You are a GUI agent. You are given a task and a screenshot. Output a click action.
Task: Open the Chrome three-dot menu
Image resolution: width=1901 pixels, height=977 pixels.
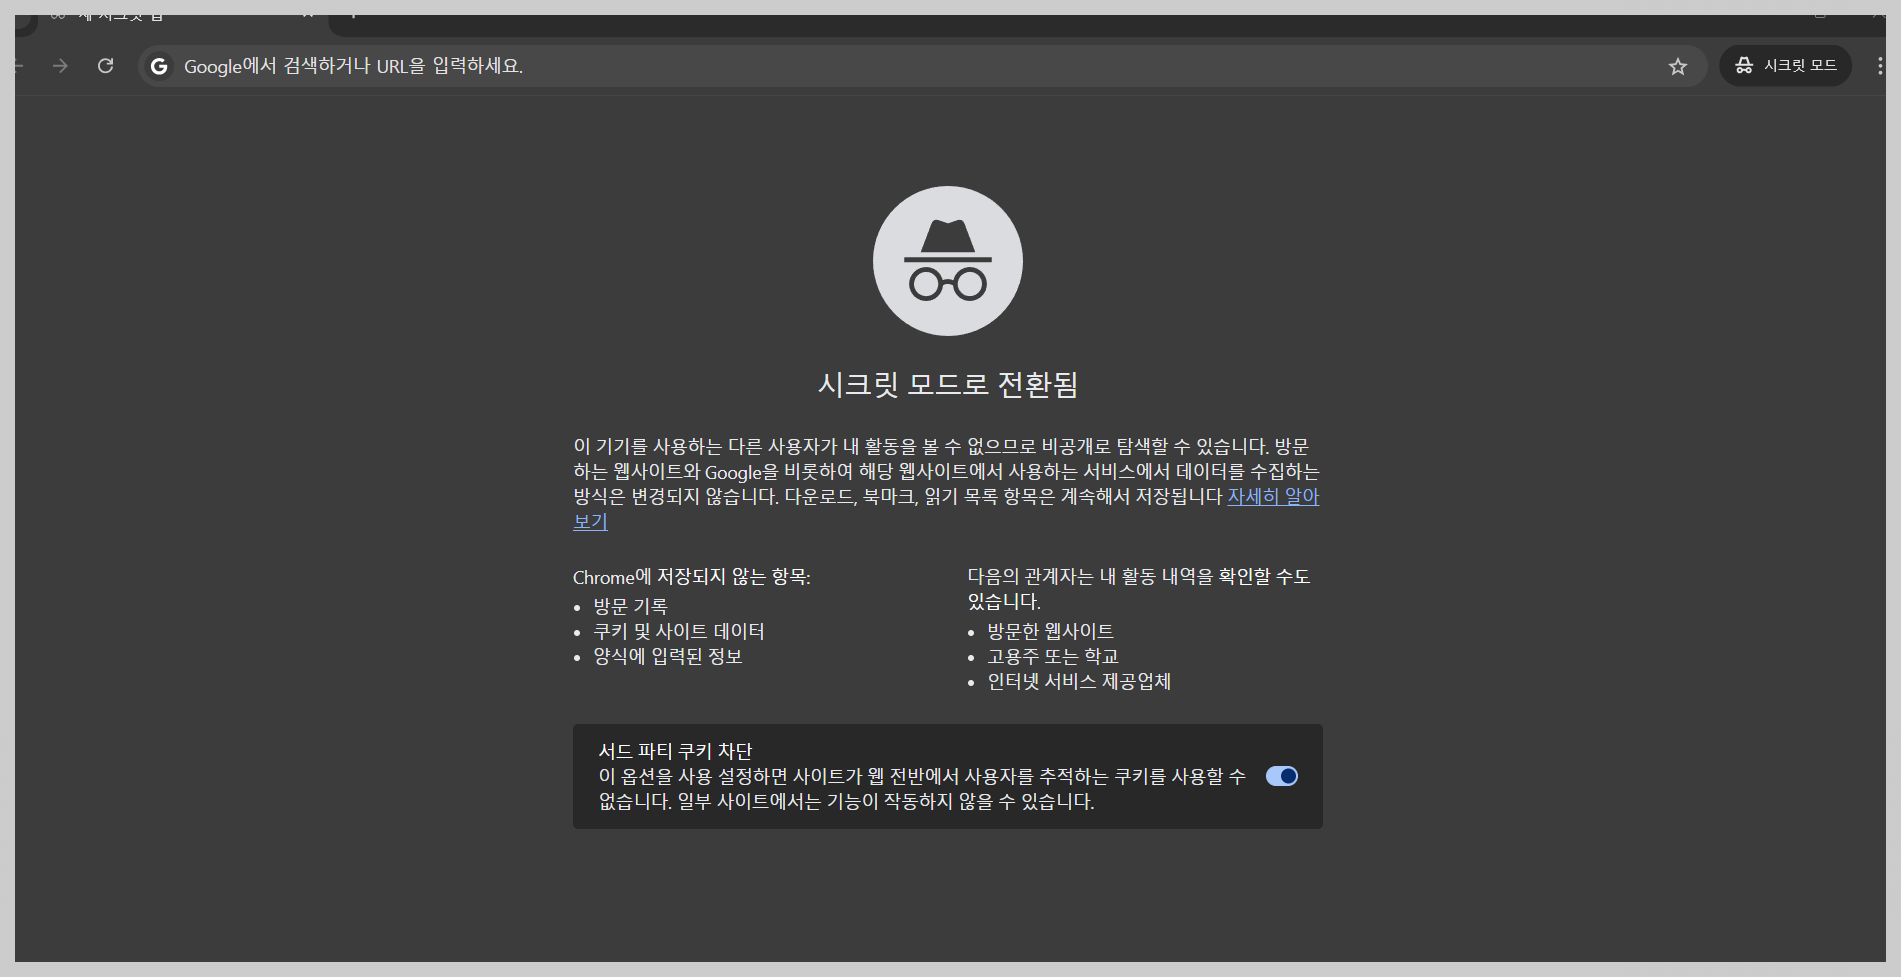pyautogui.click(x=1879, y=66)
